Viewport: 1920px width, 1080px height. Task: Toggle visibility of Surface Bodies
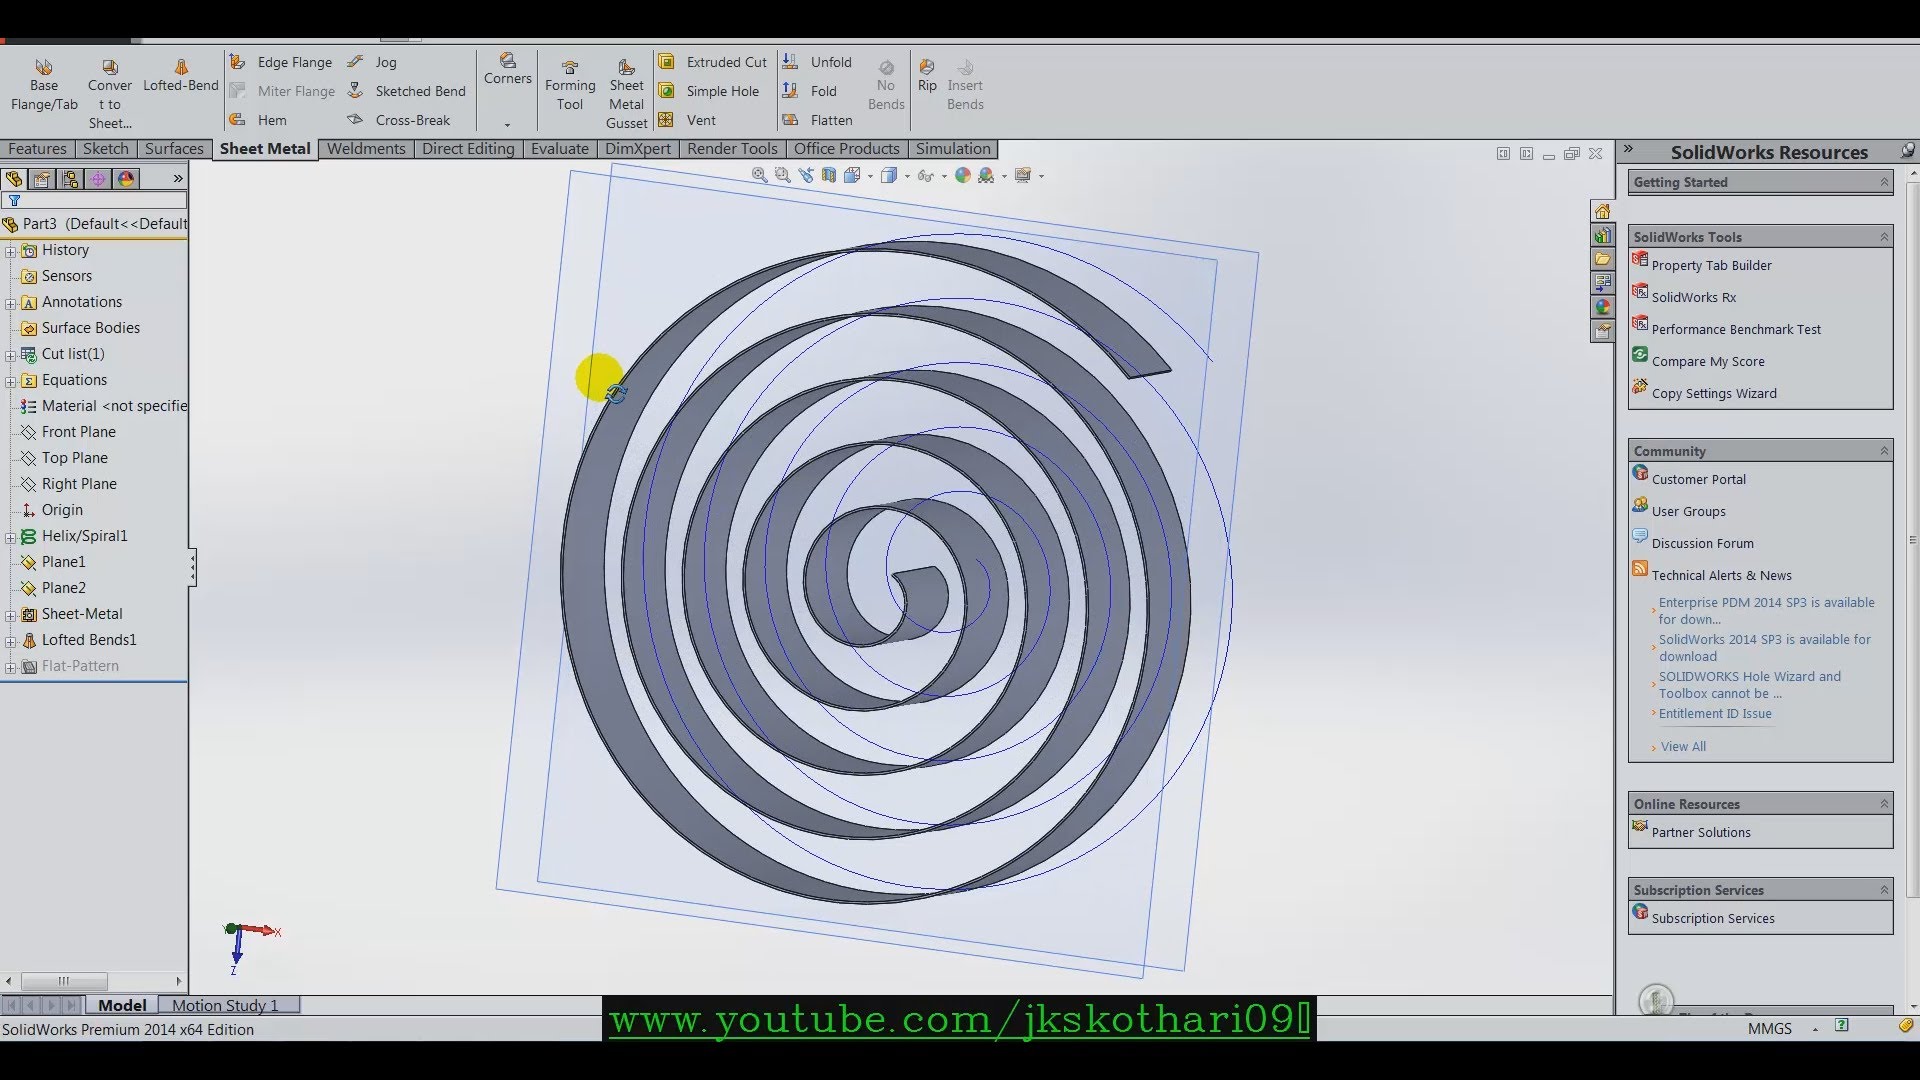[x=90, y=327]
